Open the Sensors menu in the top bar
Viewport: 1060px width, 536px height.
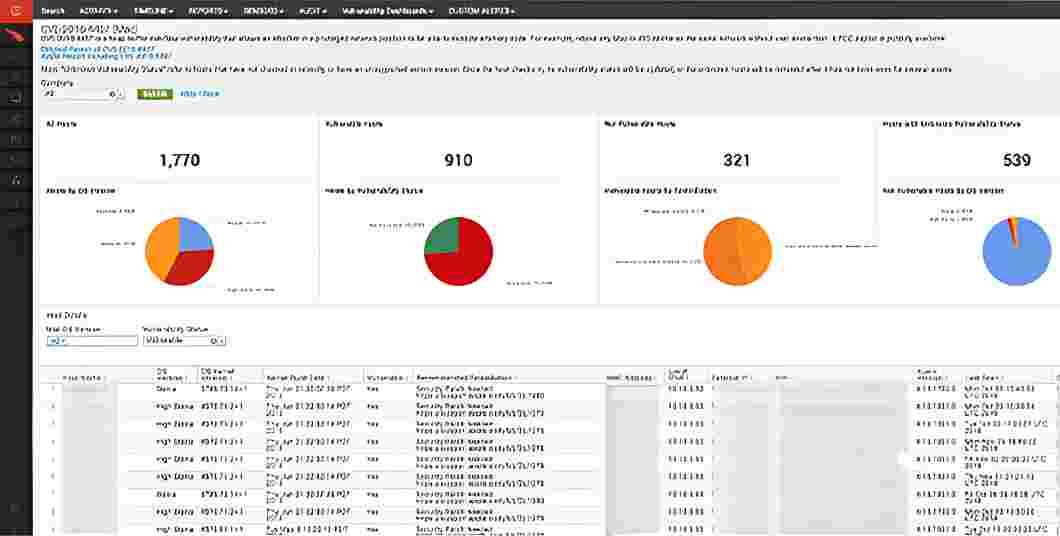(263, 11)
